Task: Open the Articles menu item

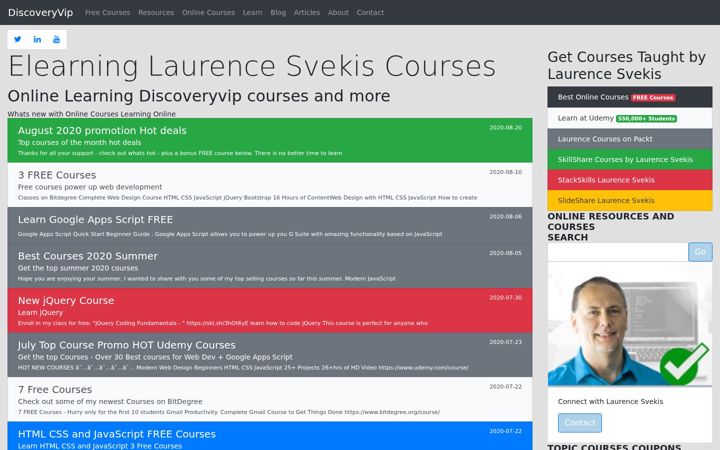Action: pos(307,12)
